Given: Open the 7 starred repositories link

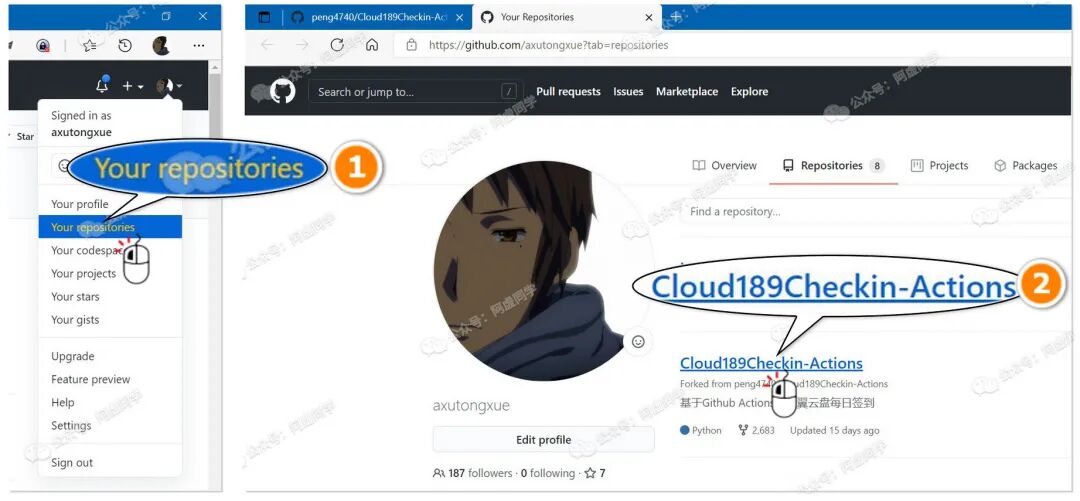Looking at the screenshot, I should click(595, 473).
